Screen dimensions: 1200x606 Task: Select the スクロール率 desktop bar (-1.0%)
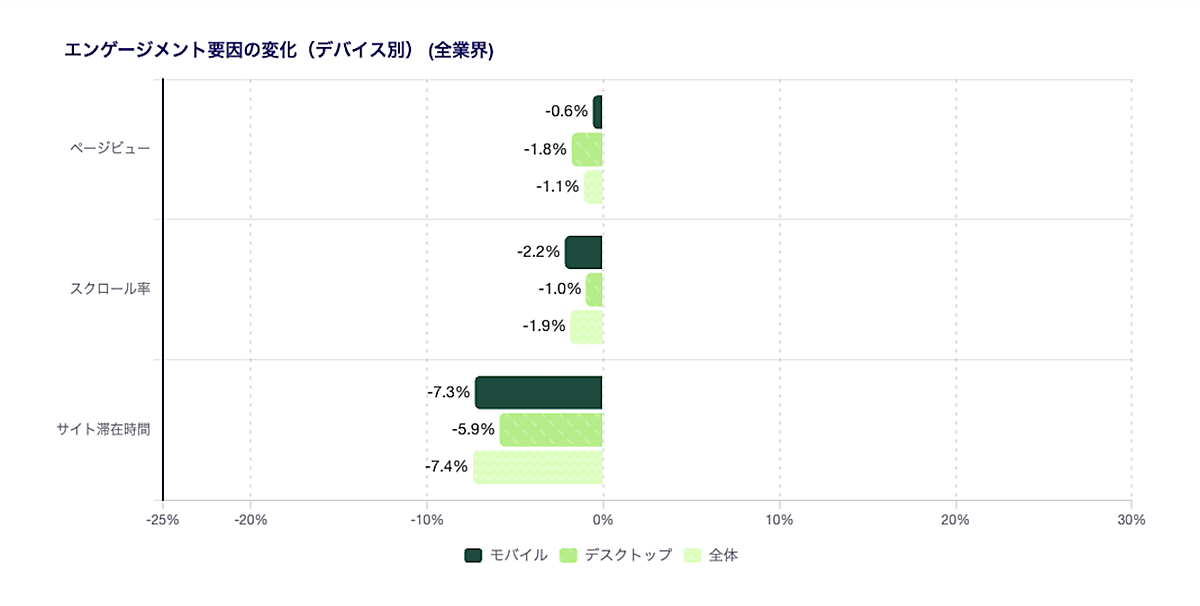click(594, 290)
